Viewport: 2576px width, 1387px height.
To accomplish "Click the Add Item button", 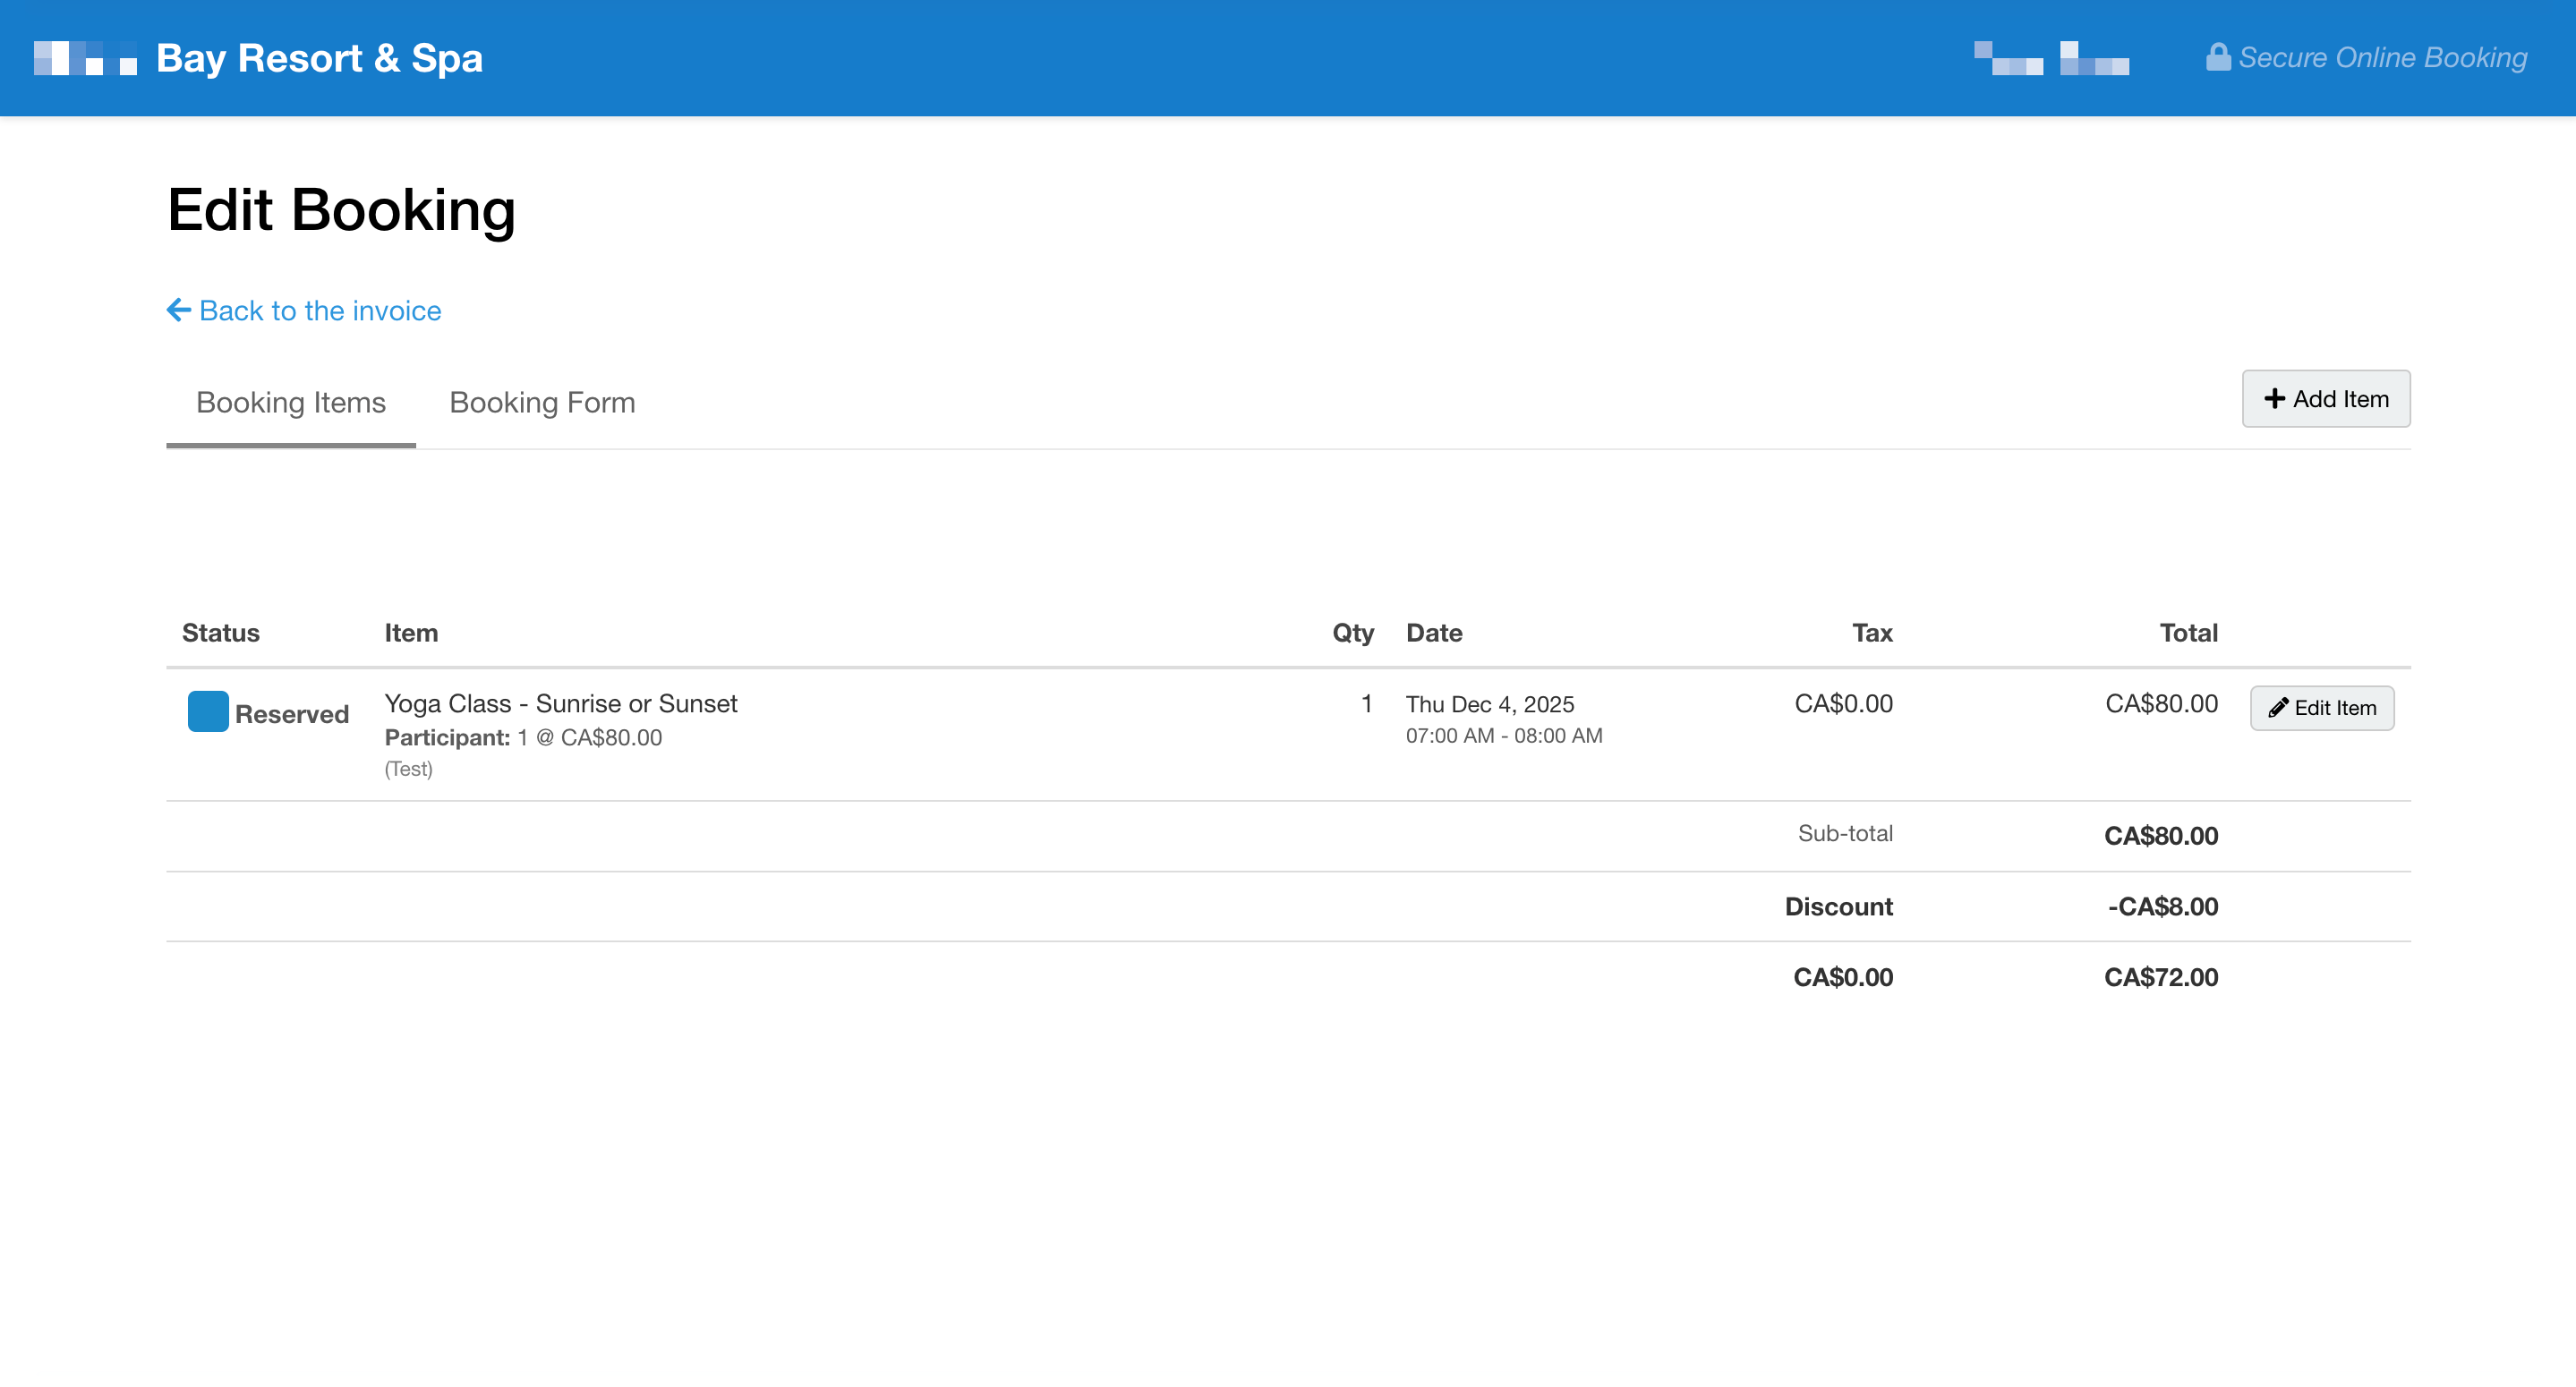I will [x=2326, y=399].
